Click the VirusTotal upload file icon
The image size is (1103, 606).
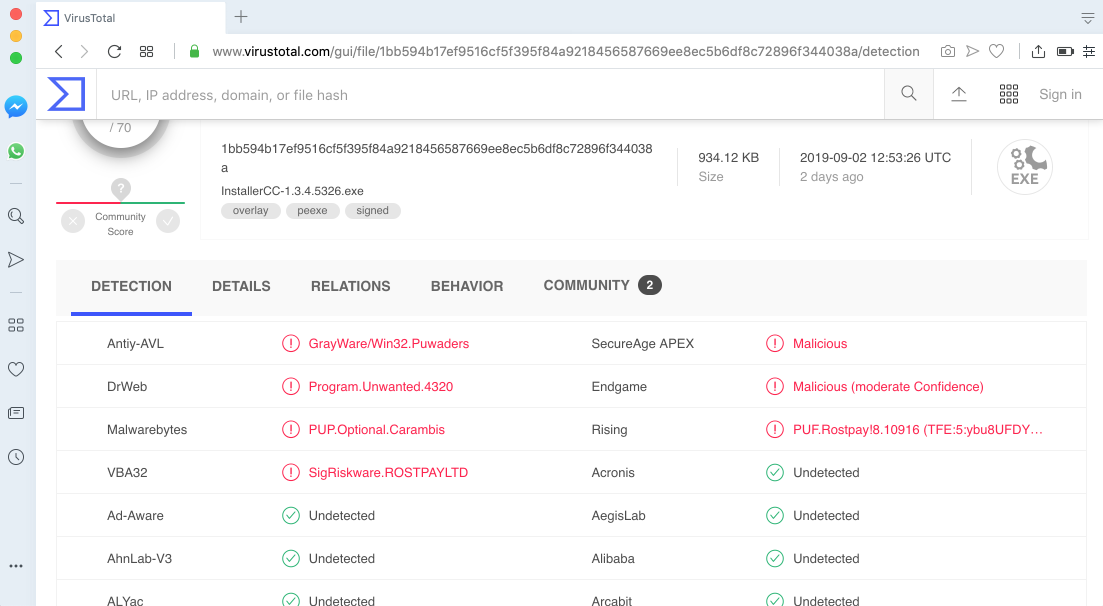coord(959,94)
